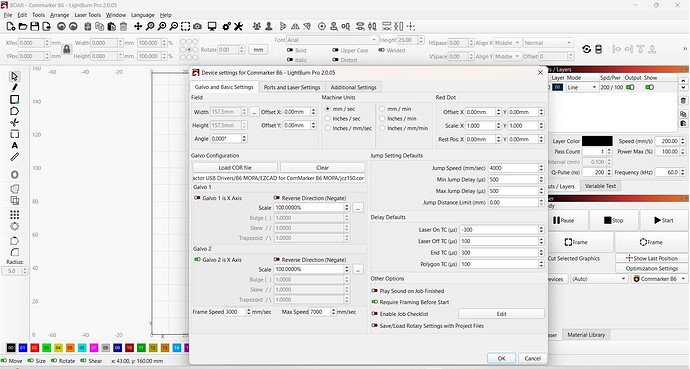The width and height of the screenshot is (690, 369).
Task: Select the Measure ruler tool
Action: point(15,157)
